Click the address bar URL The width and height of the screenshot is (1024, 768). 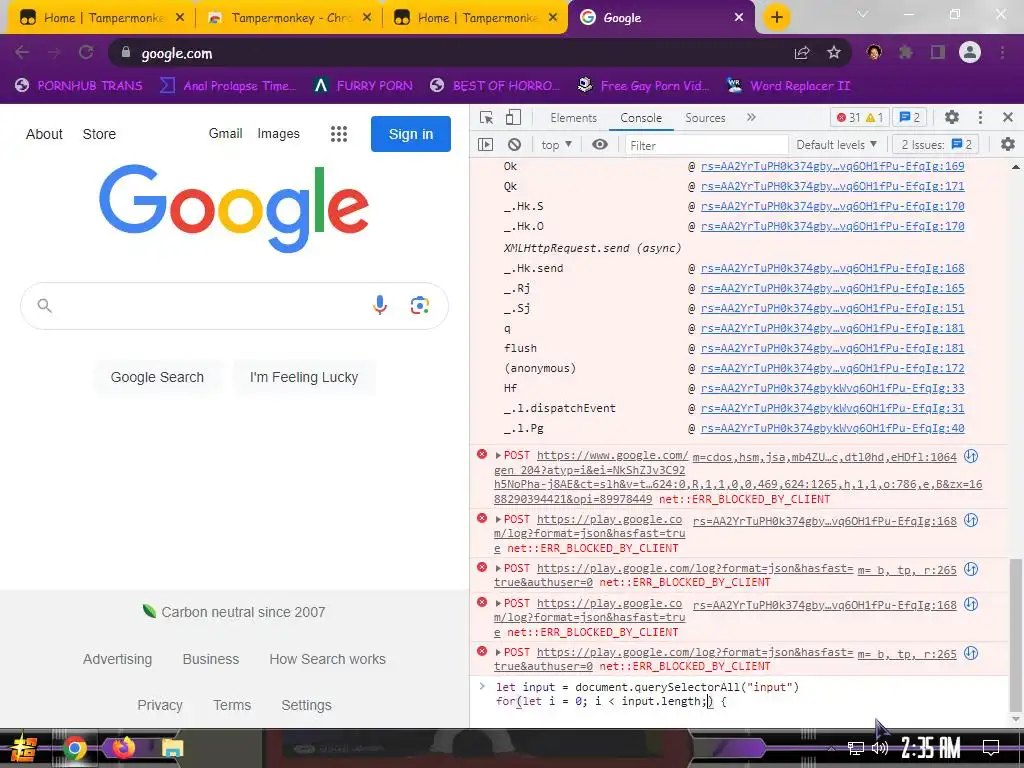click(176, 54)
